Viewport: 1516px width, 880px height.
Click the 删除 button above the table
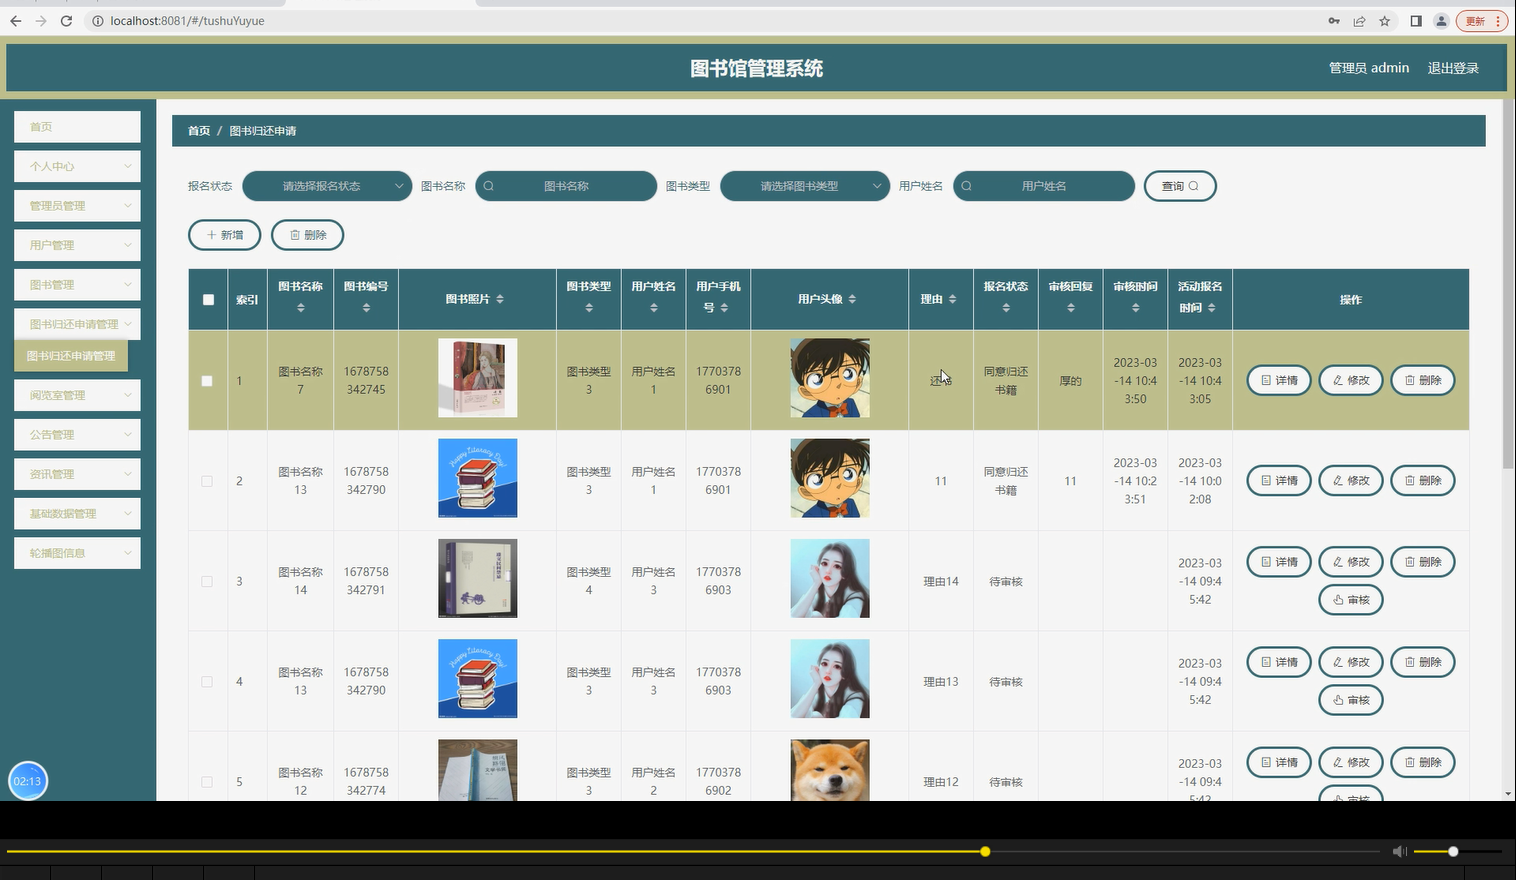[x=308, y=235]
